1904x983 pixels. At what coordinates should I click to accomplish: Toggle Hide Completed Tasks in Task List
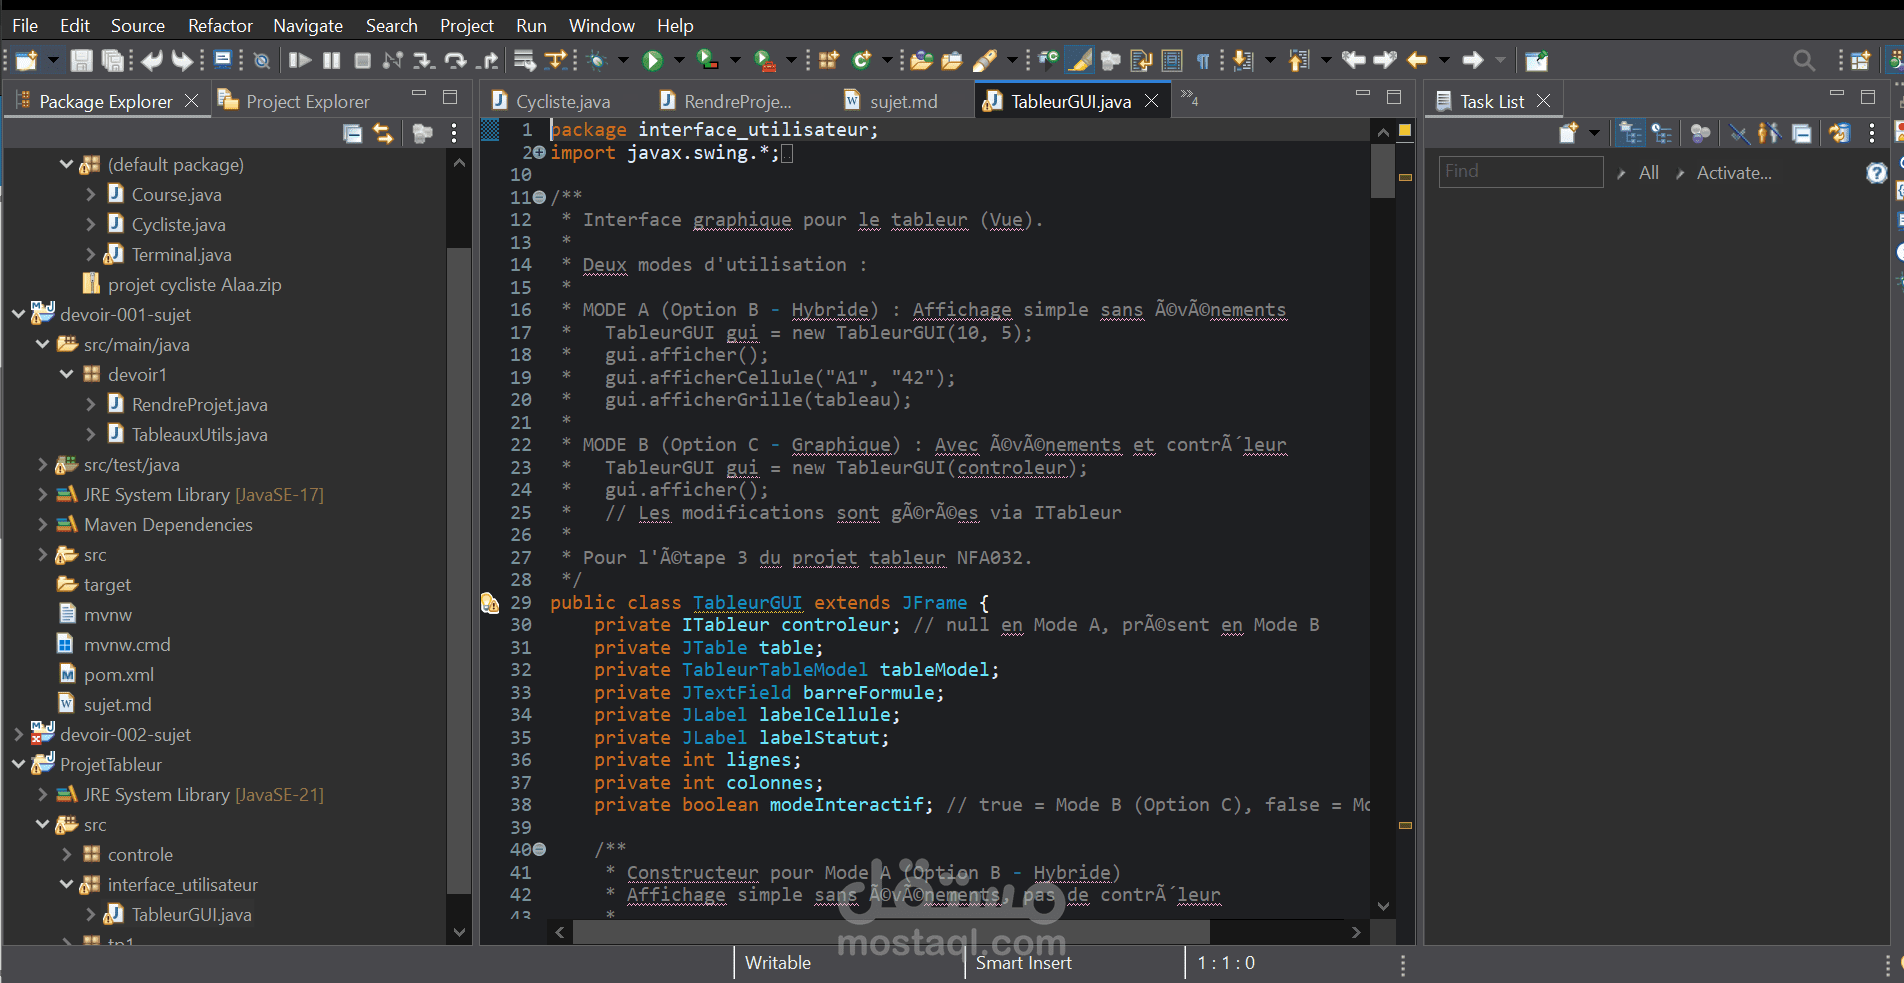1739,132
